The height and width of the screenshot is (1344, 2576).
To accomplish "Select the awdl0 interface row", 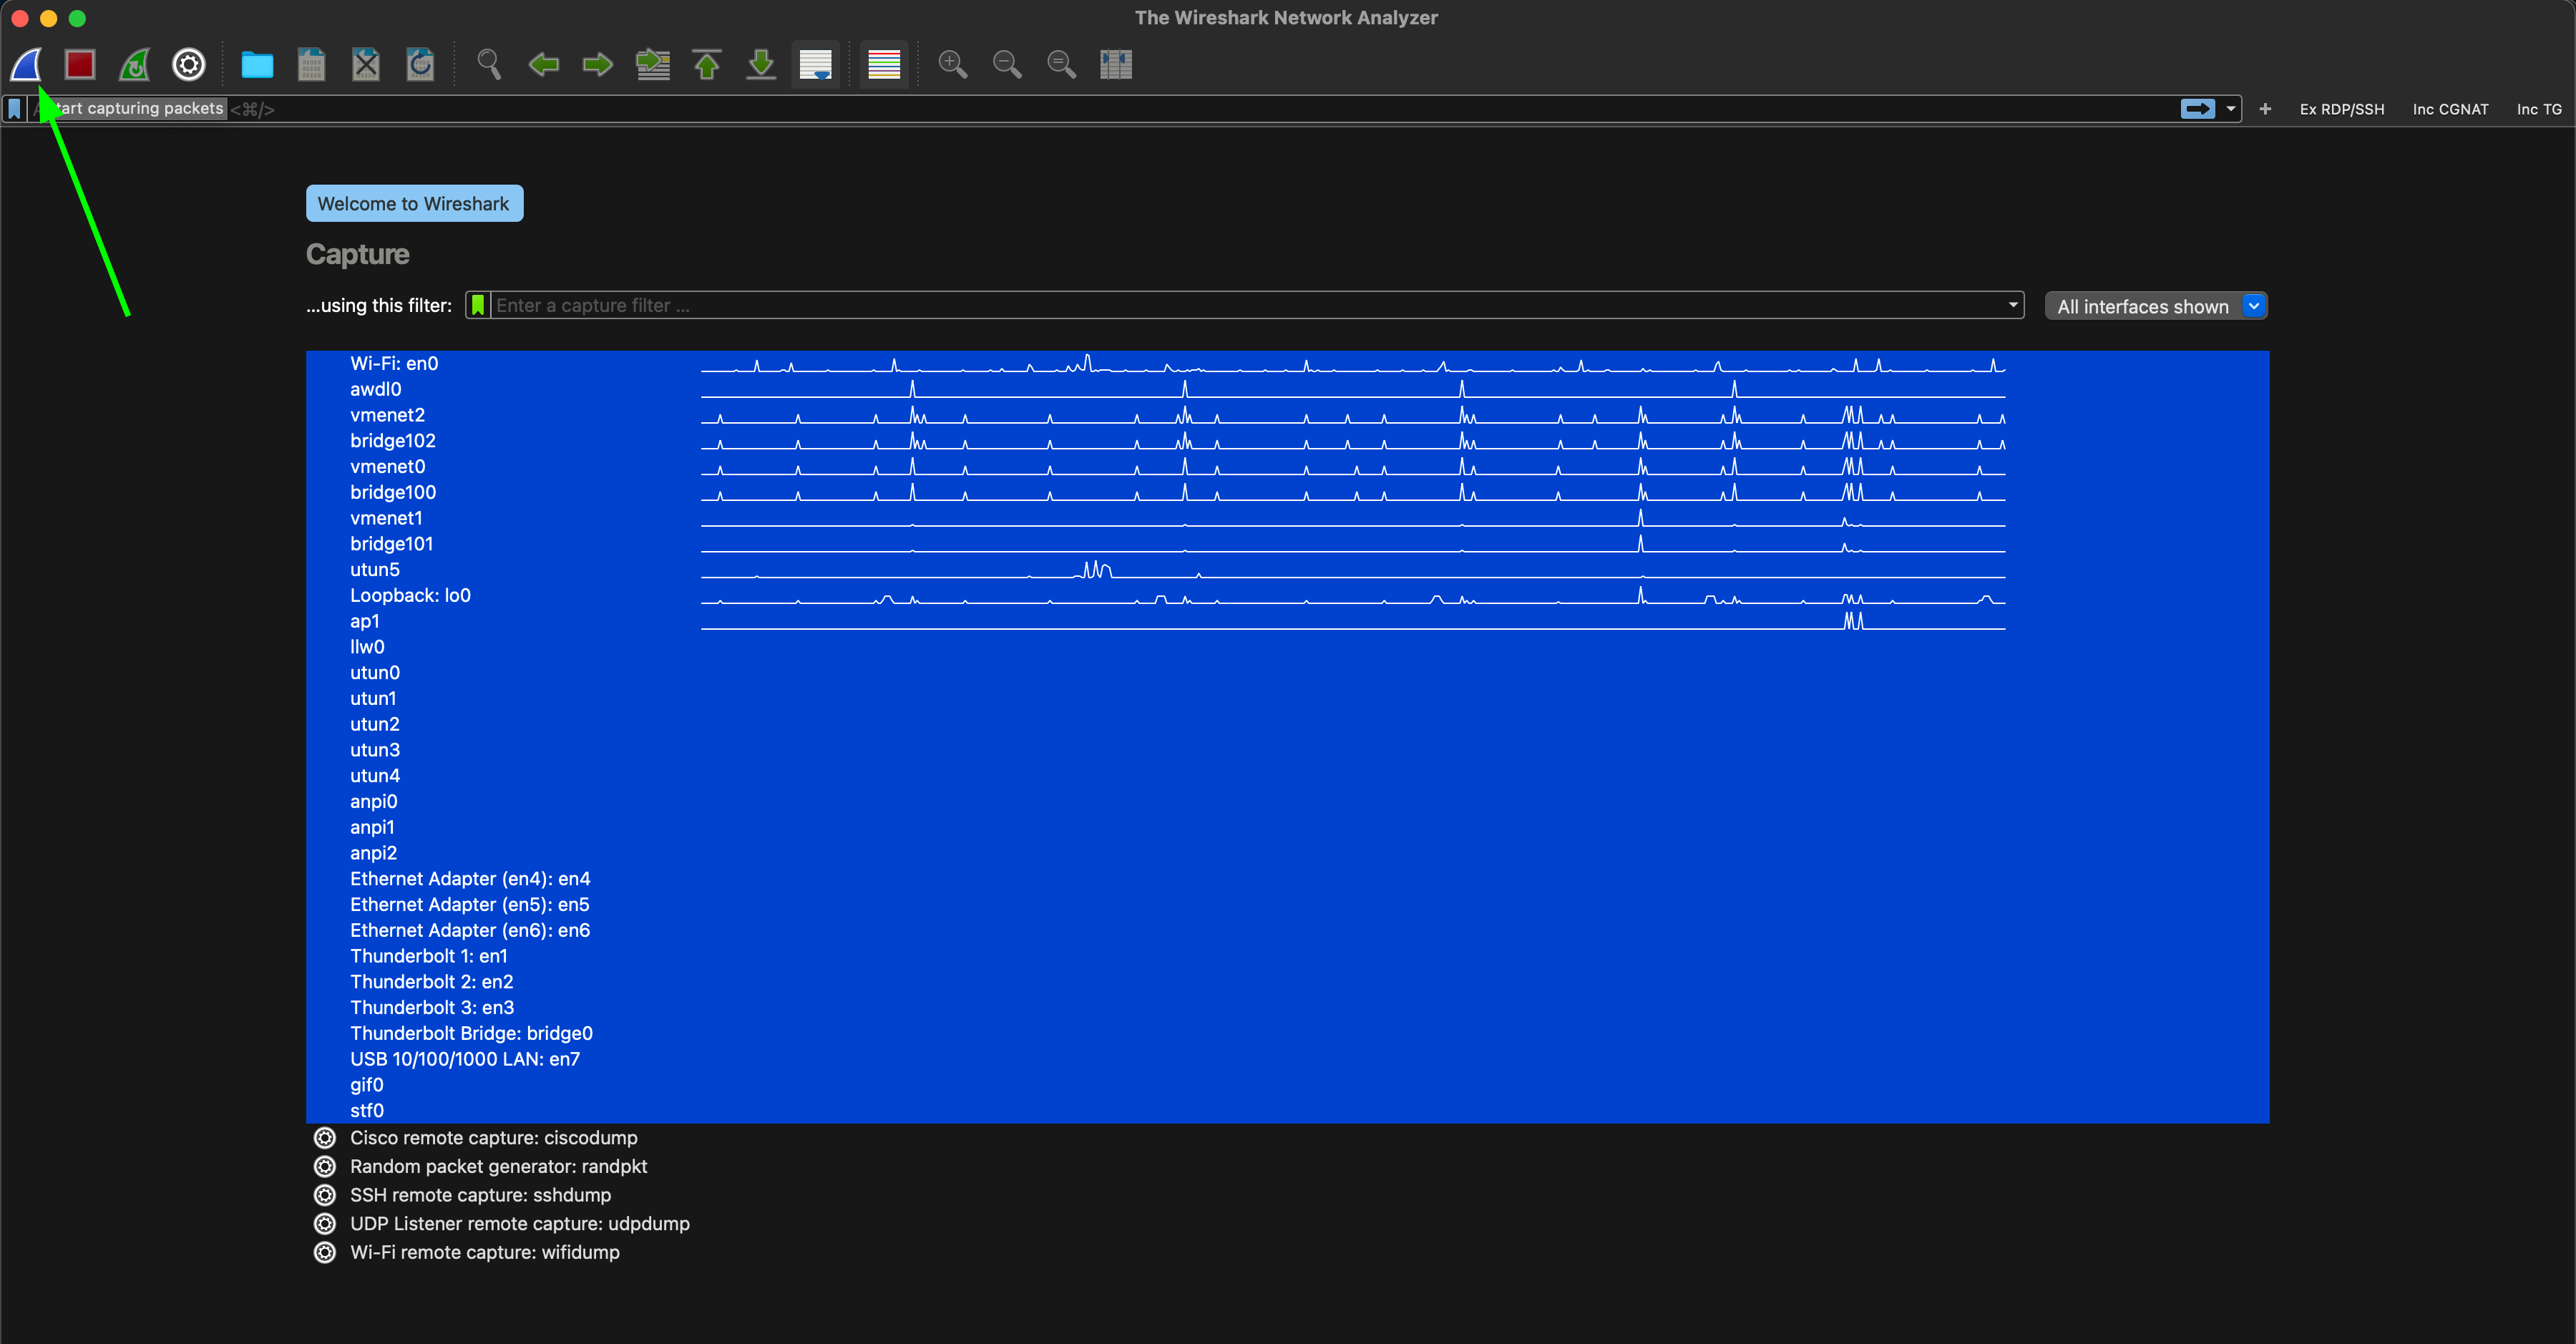I will tap(1287, 390).
